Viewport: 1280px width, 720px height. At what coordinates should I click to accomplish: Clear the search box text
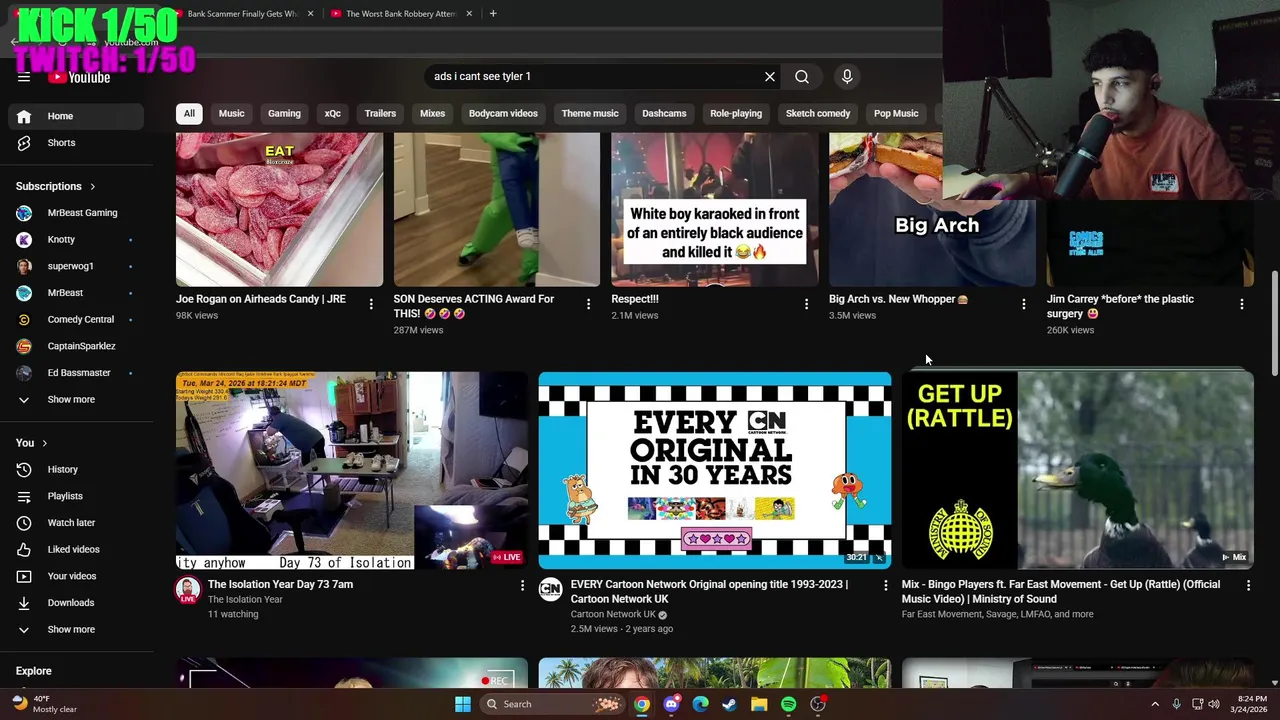coord(770,77)
